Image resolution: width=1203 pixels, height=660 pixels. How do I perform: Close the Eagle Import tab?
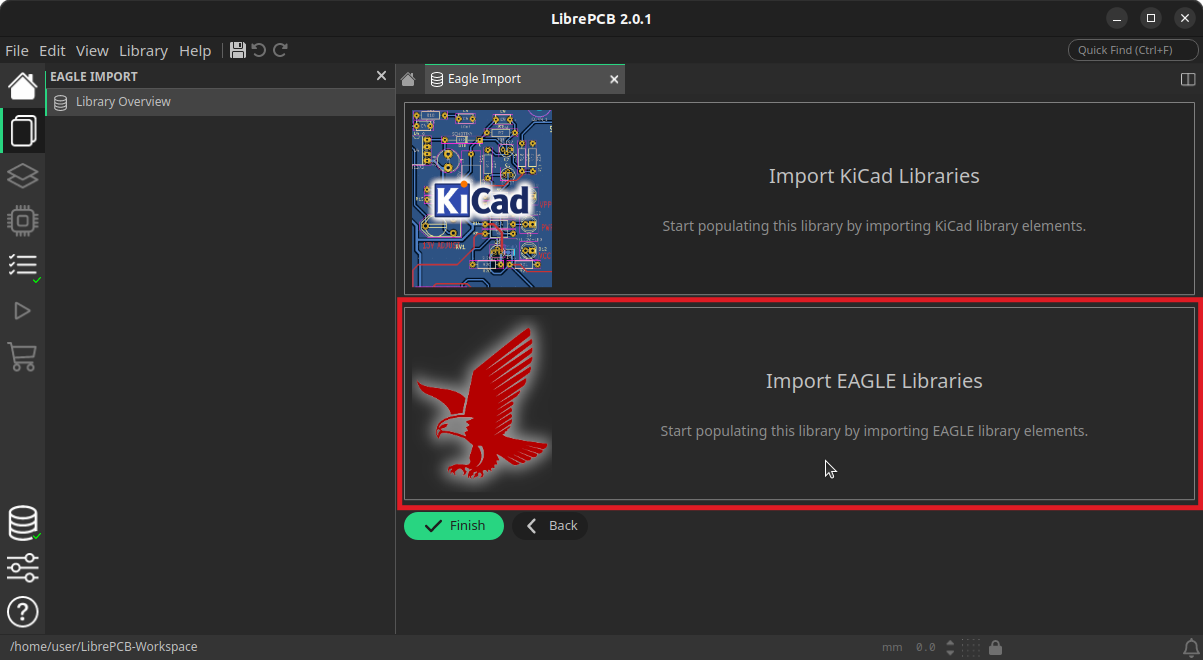614,79
